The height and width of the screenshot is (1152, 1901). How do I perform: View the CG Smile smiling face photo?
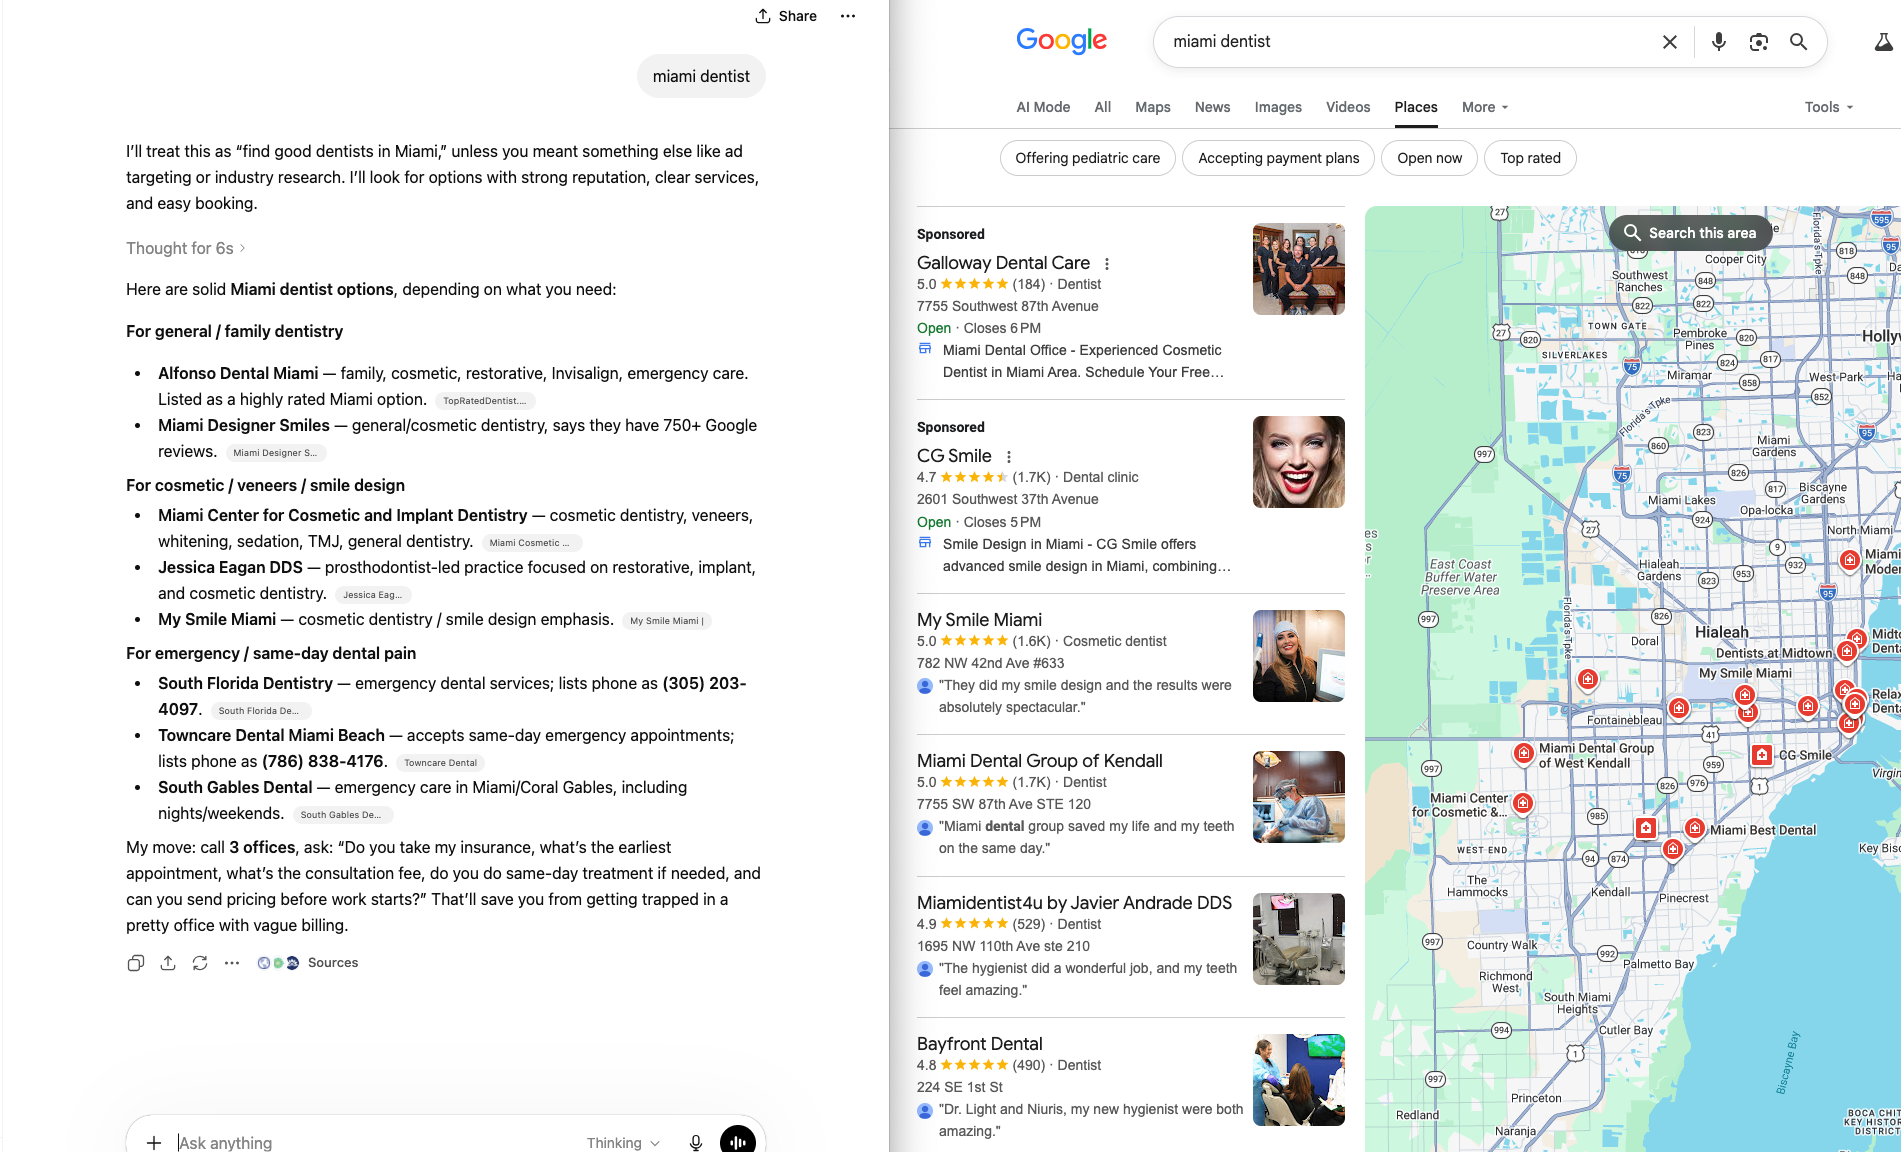pyautogui.click(x=1298, y=462)
